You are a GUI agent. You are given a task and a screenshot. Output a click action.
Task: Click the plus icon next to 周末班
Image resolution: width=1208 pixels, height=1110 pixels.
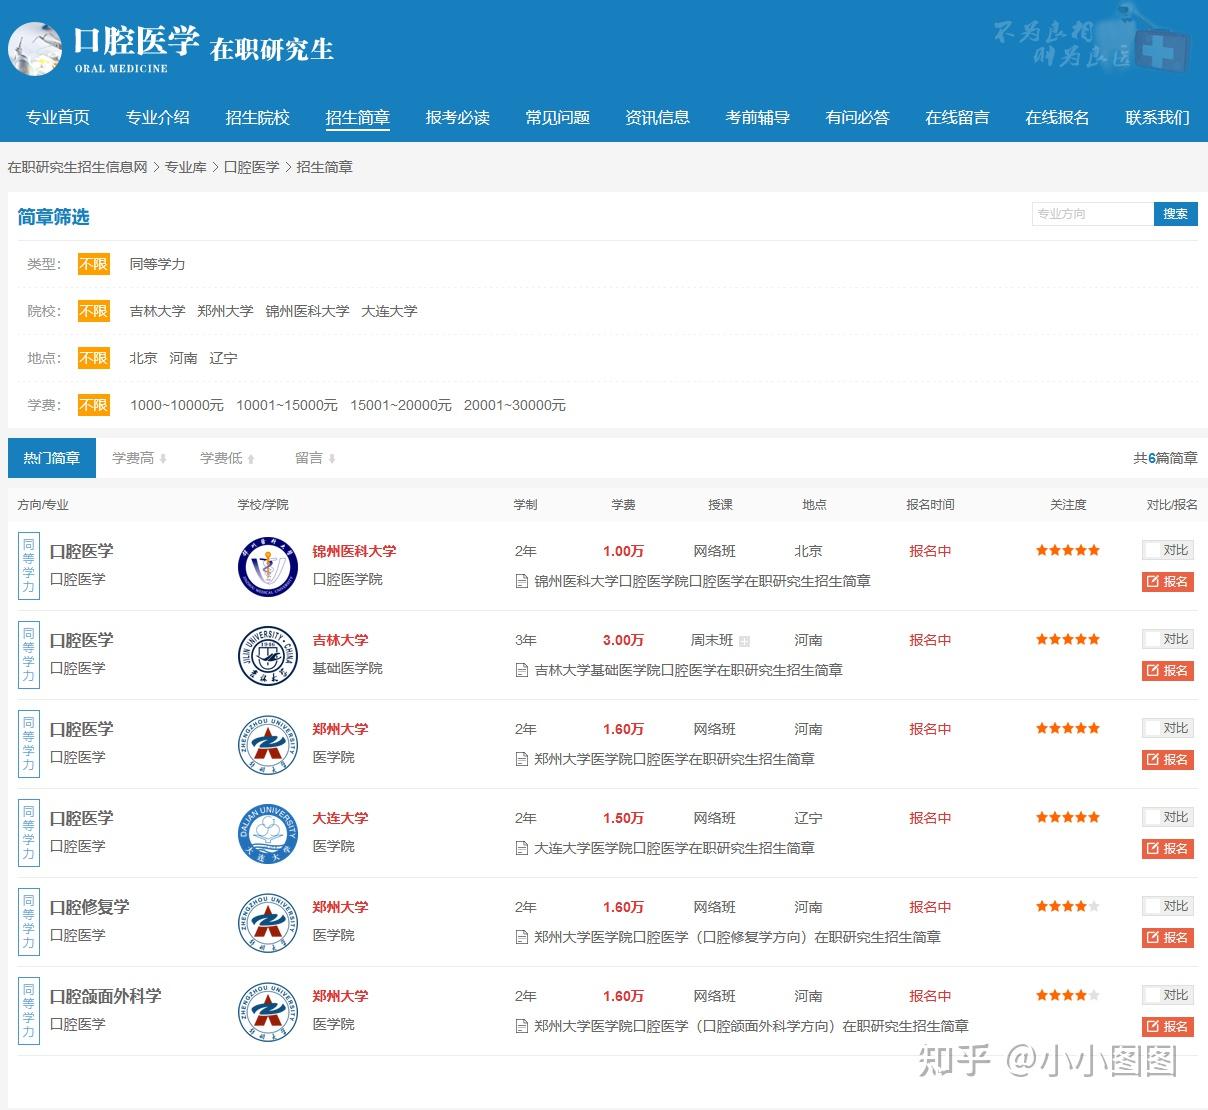click(744, 641)
